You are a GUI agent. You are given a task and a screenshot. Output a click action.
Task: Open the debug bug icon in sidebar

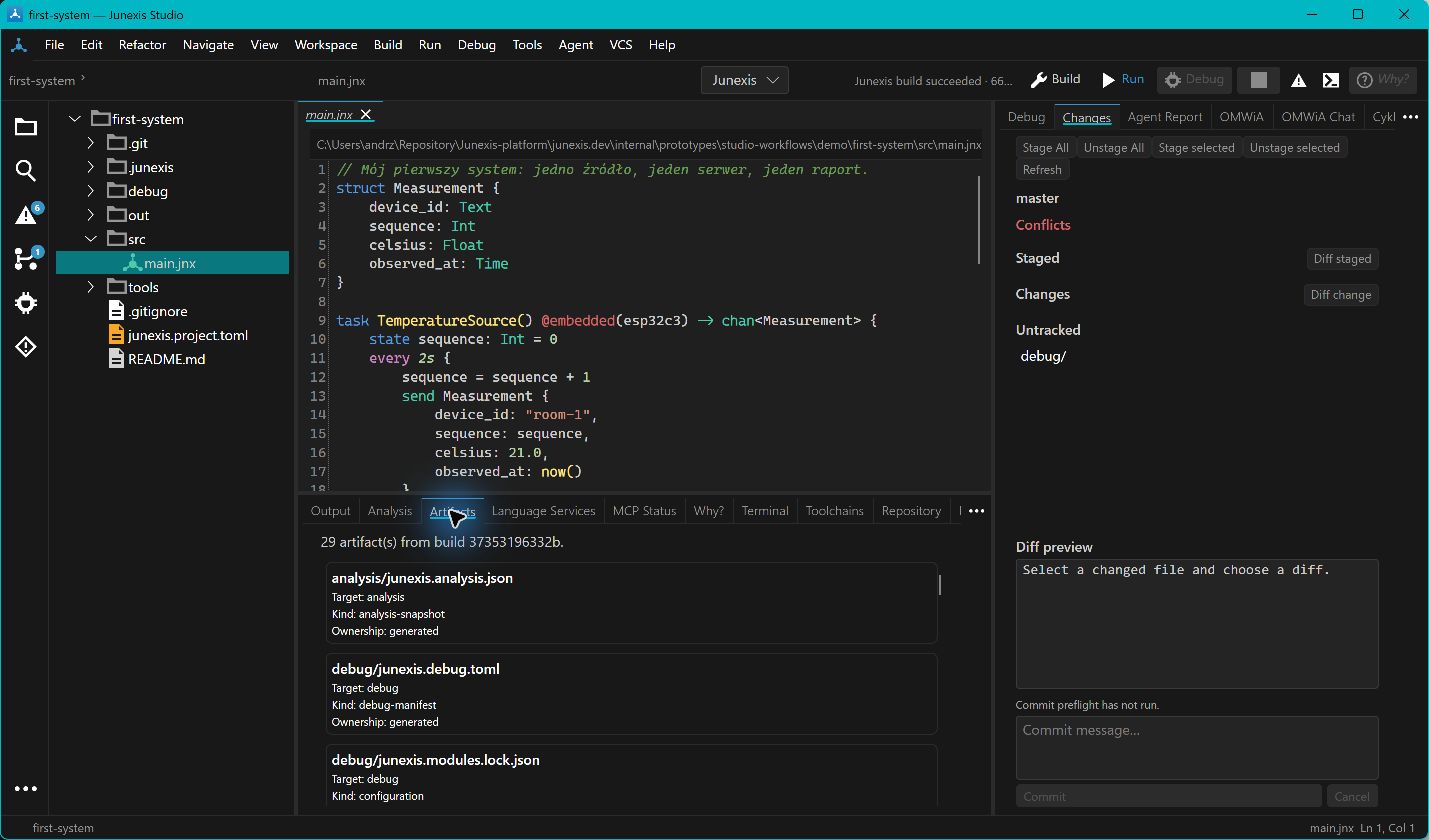26,303
